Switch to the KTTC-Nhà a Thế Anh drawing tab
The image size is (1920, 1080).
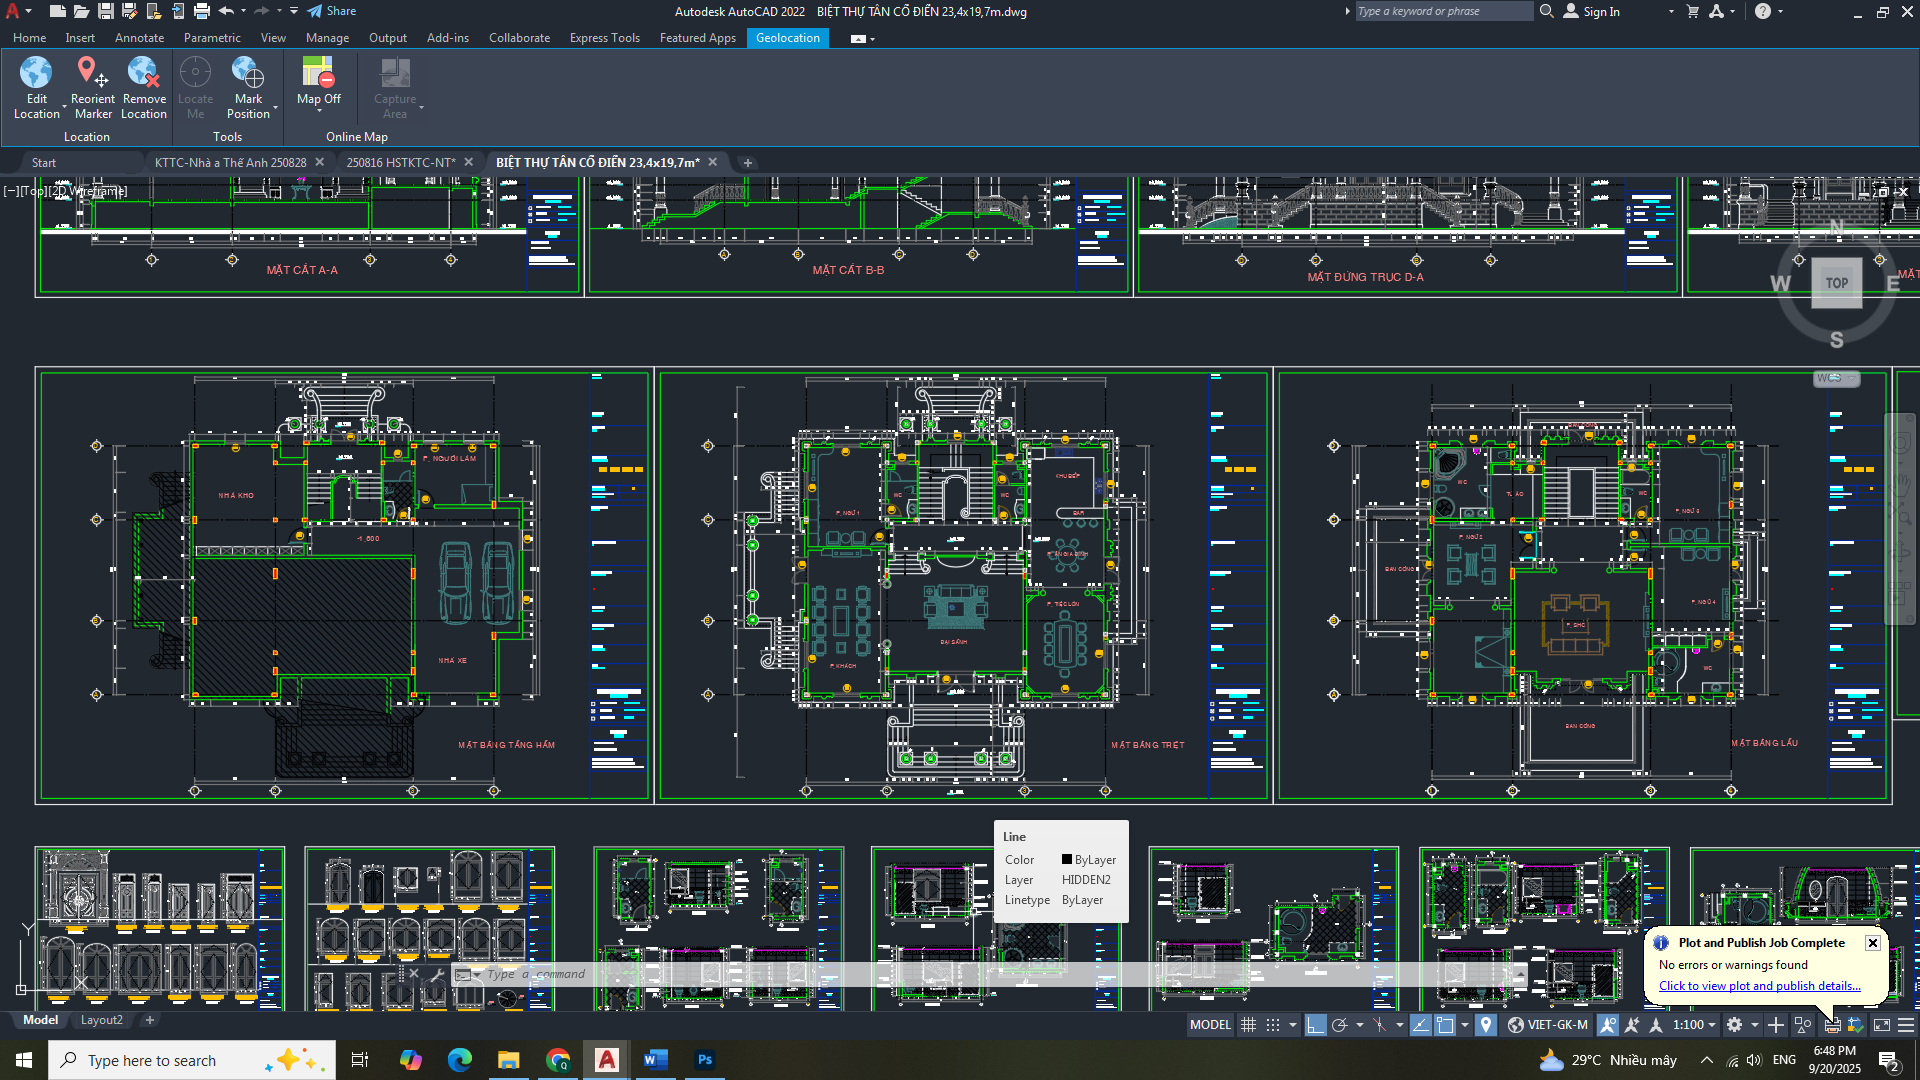click(230, 162)
